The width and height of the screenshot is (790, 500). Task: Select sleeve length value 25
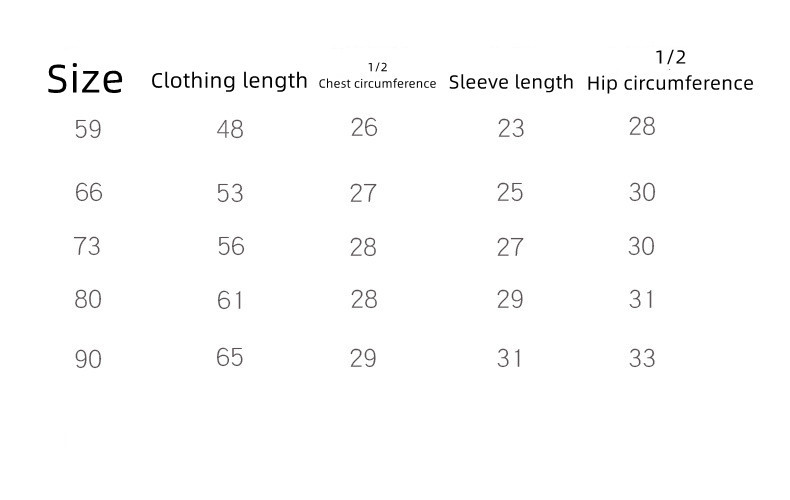click(510, 192)
